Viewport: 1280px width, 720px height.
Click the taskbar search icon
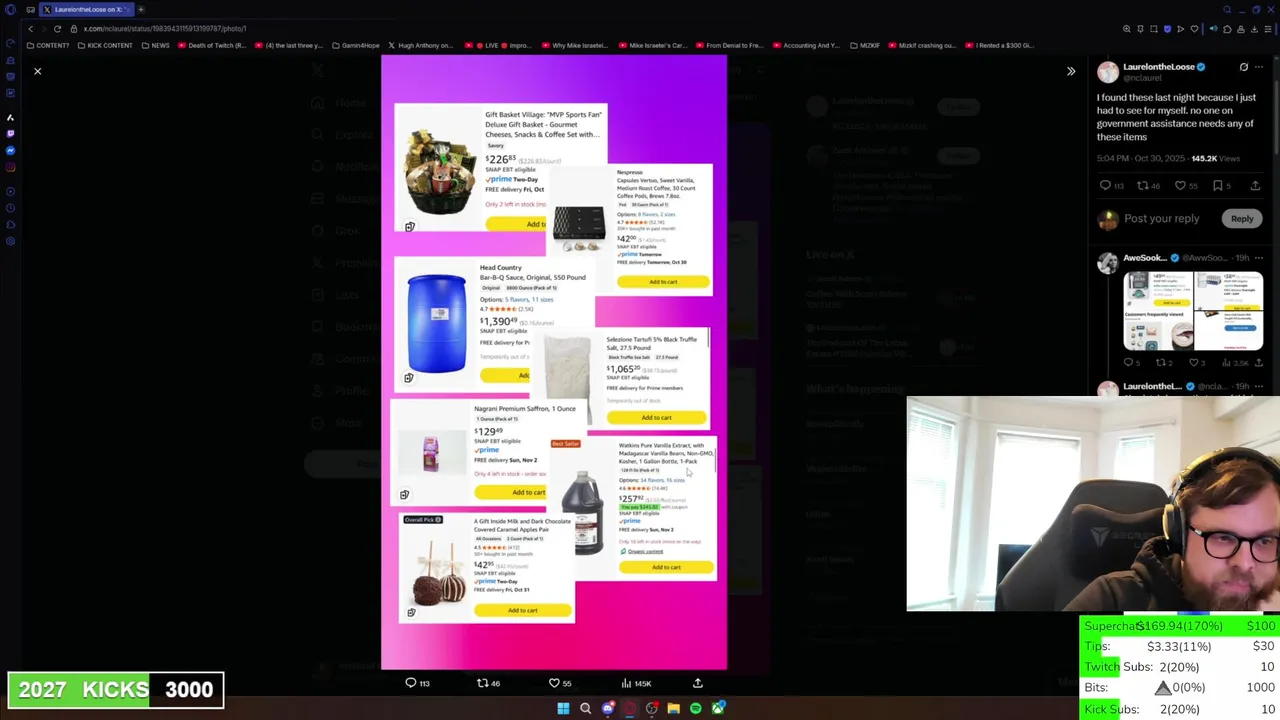[x=585, y=708]
